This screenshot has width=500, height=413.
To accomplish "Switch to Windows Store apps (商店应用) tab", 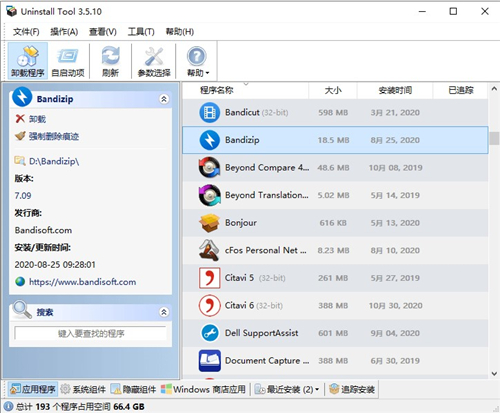I will tap(203, 389).
